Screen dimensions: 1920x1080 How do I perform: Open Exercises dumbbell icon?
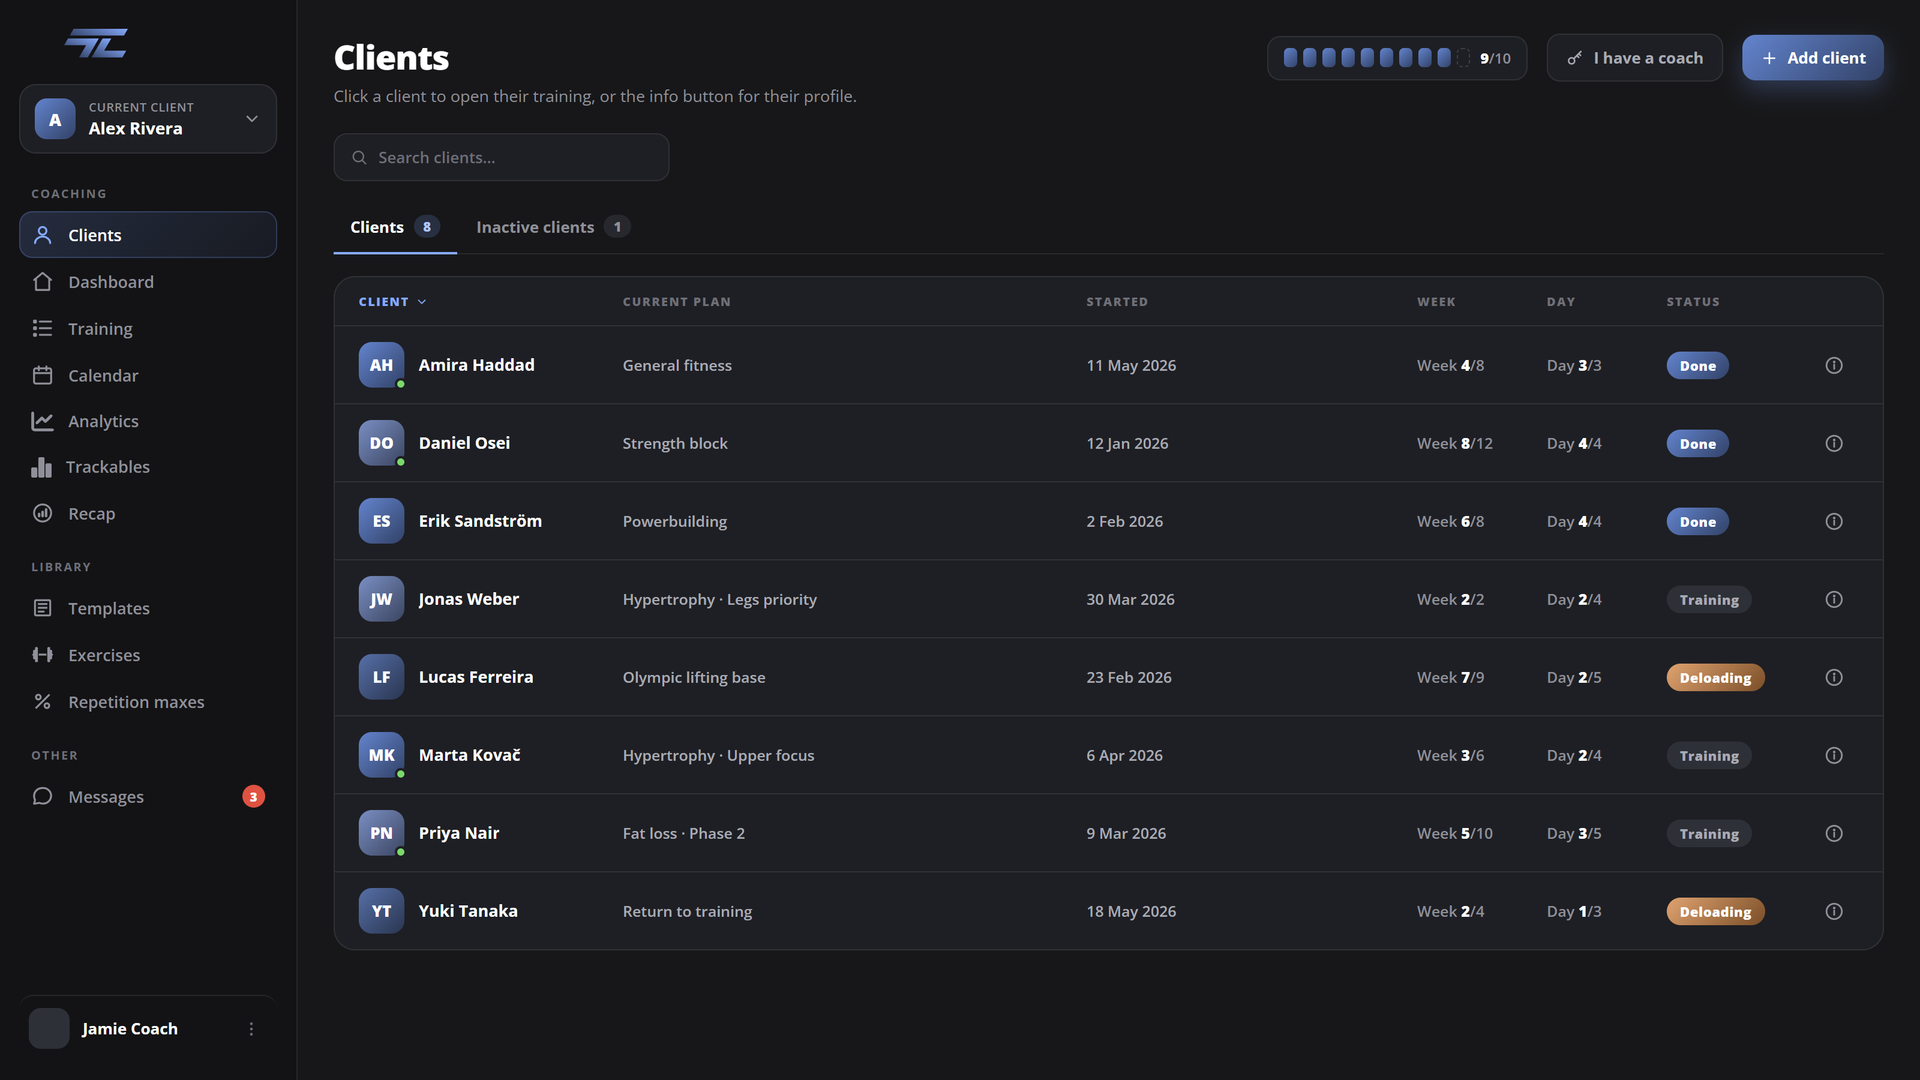point(42,655)
